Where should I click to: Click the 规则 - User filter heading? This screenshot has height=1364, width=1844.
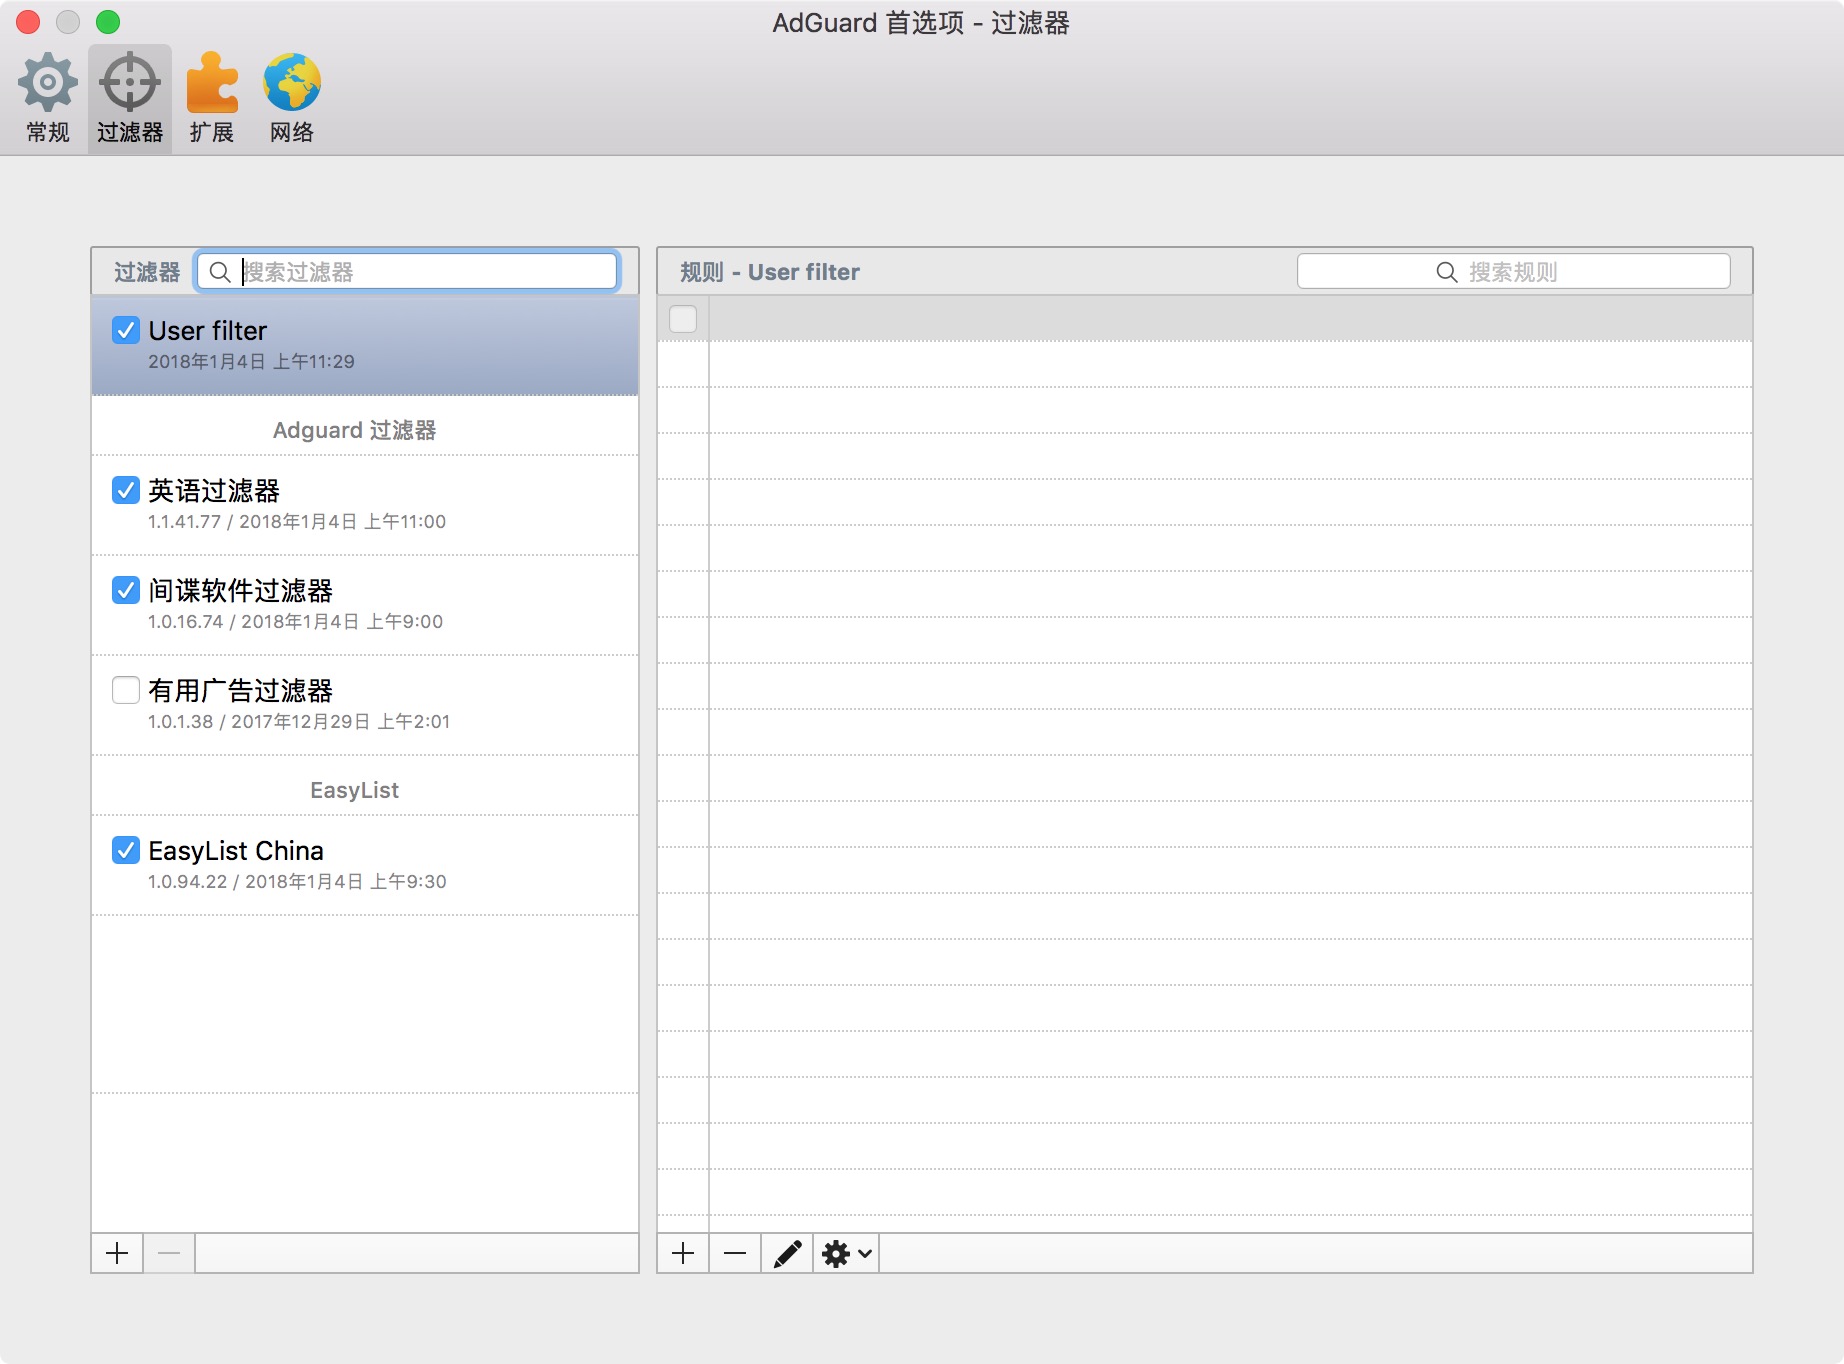click(x=770, y=272)
